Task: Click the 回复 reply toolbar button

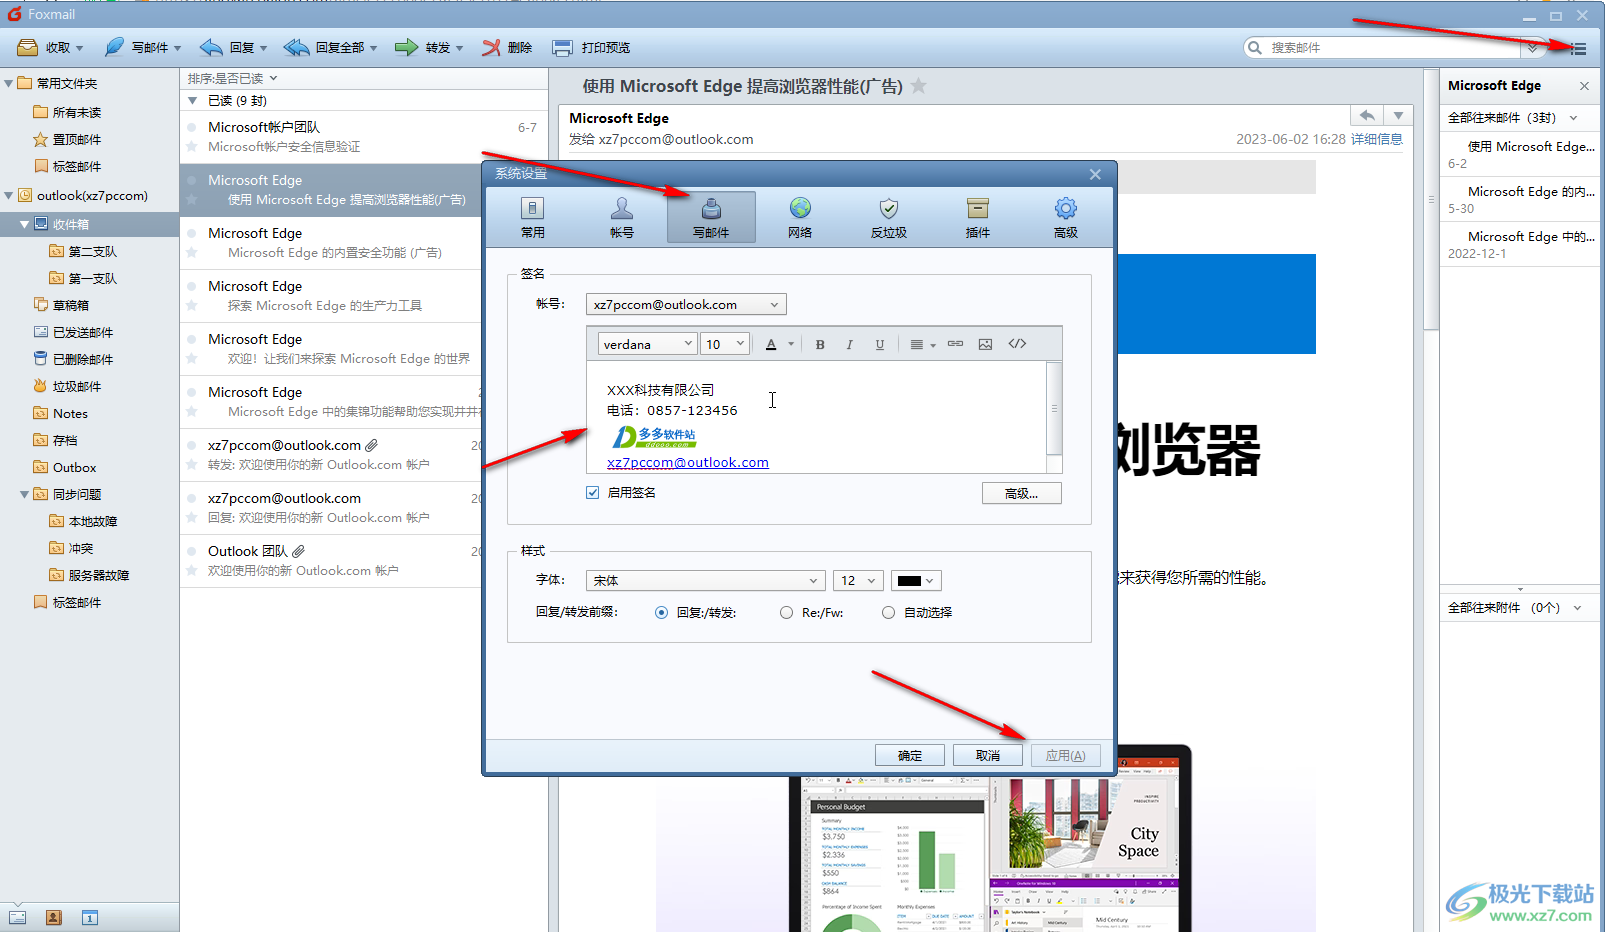Action: pyautogui.click(x=234, y=47)
